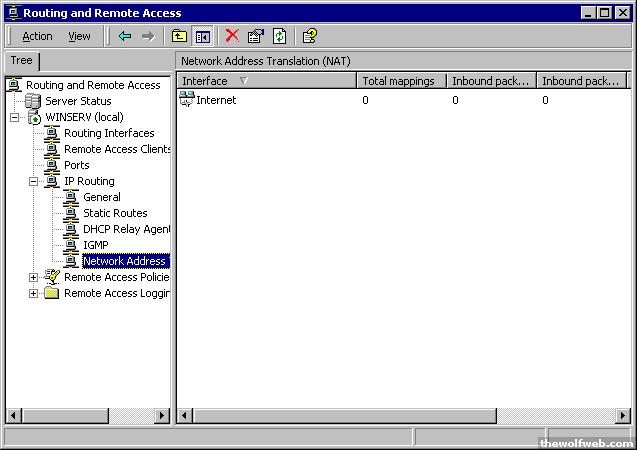Sort list by Interface column header

coord(265,81)
